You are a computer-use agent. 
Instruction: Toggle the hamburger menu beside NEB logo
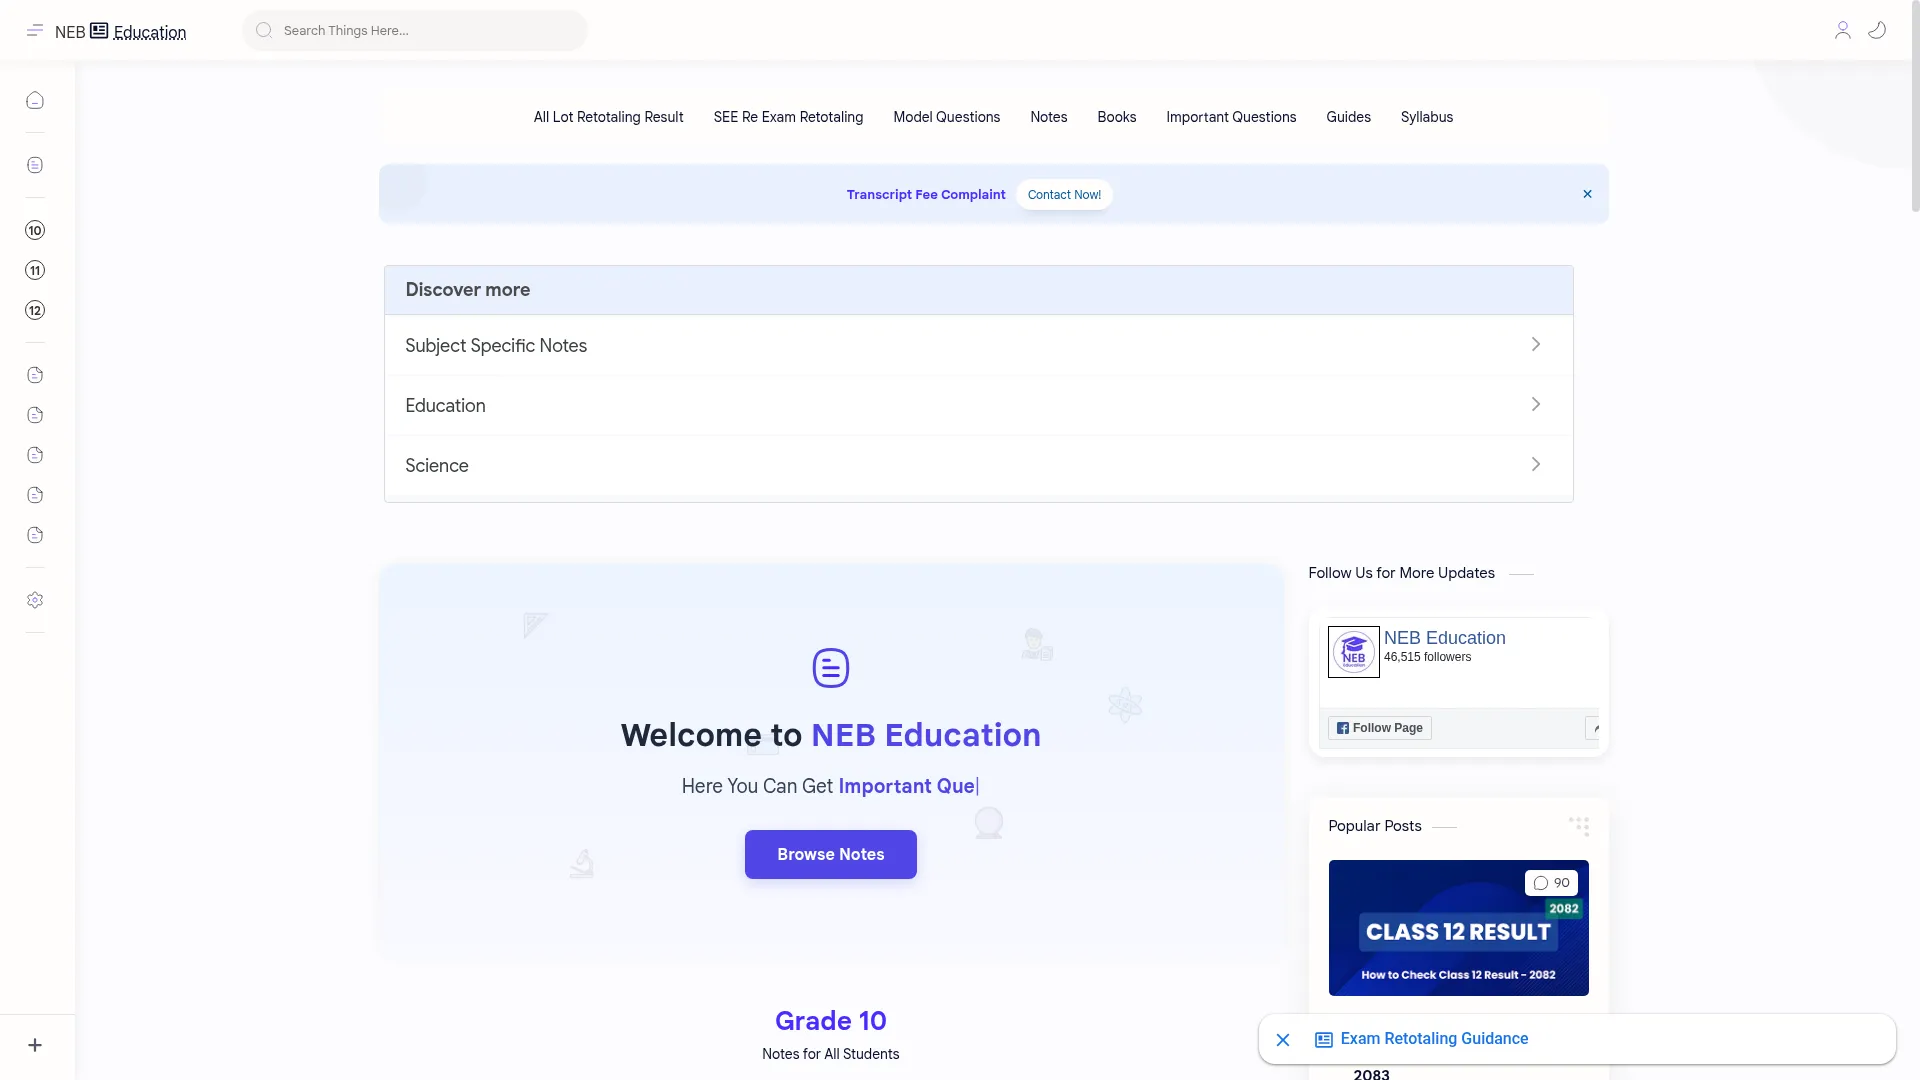35,31
